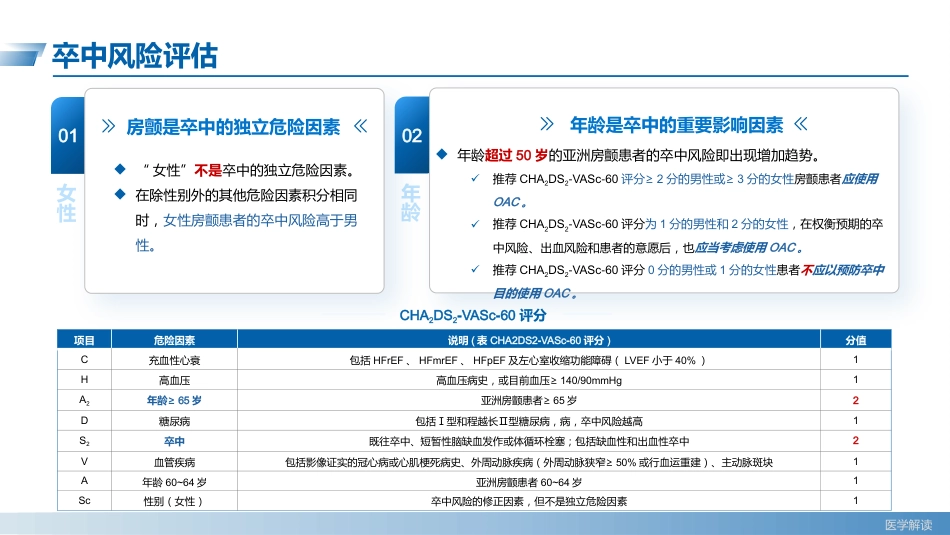Click the blue 卒中 risk factor cell

pyautogui.click(x=174, y=441)
